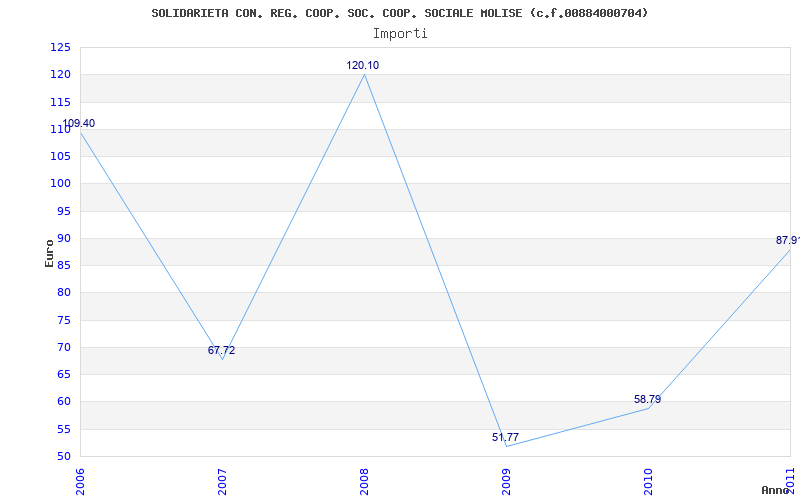Click the 65 y-axis tick label
800x500 pixels.
click(x=64, y=374)
